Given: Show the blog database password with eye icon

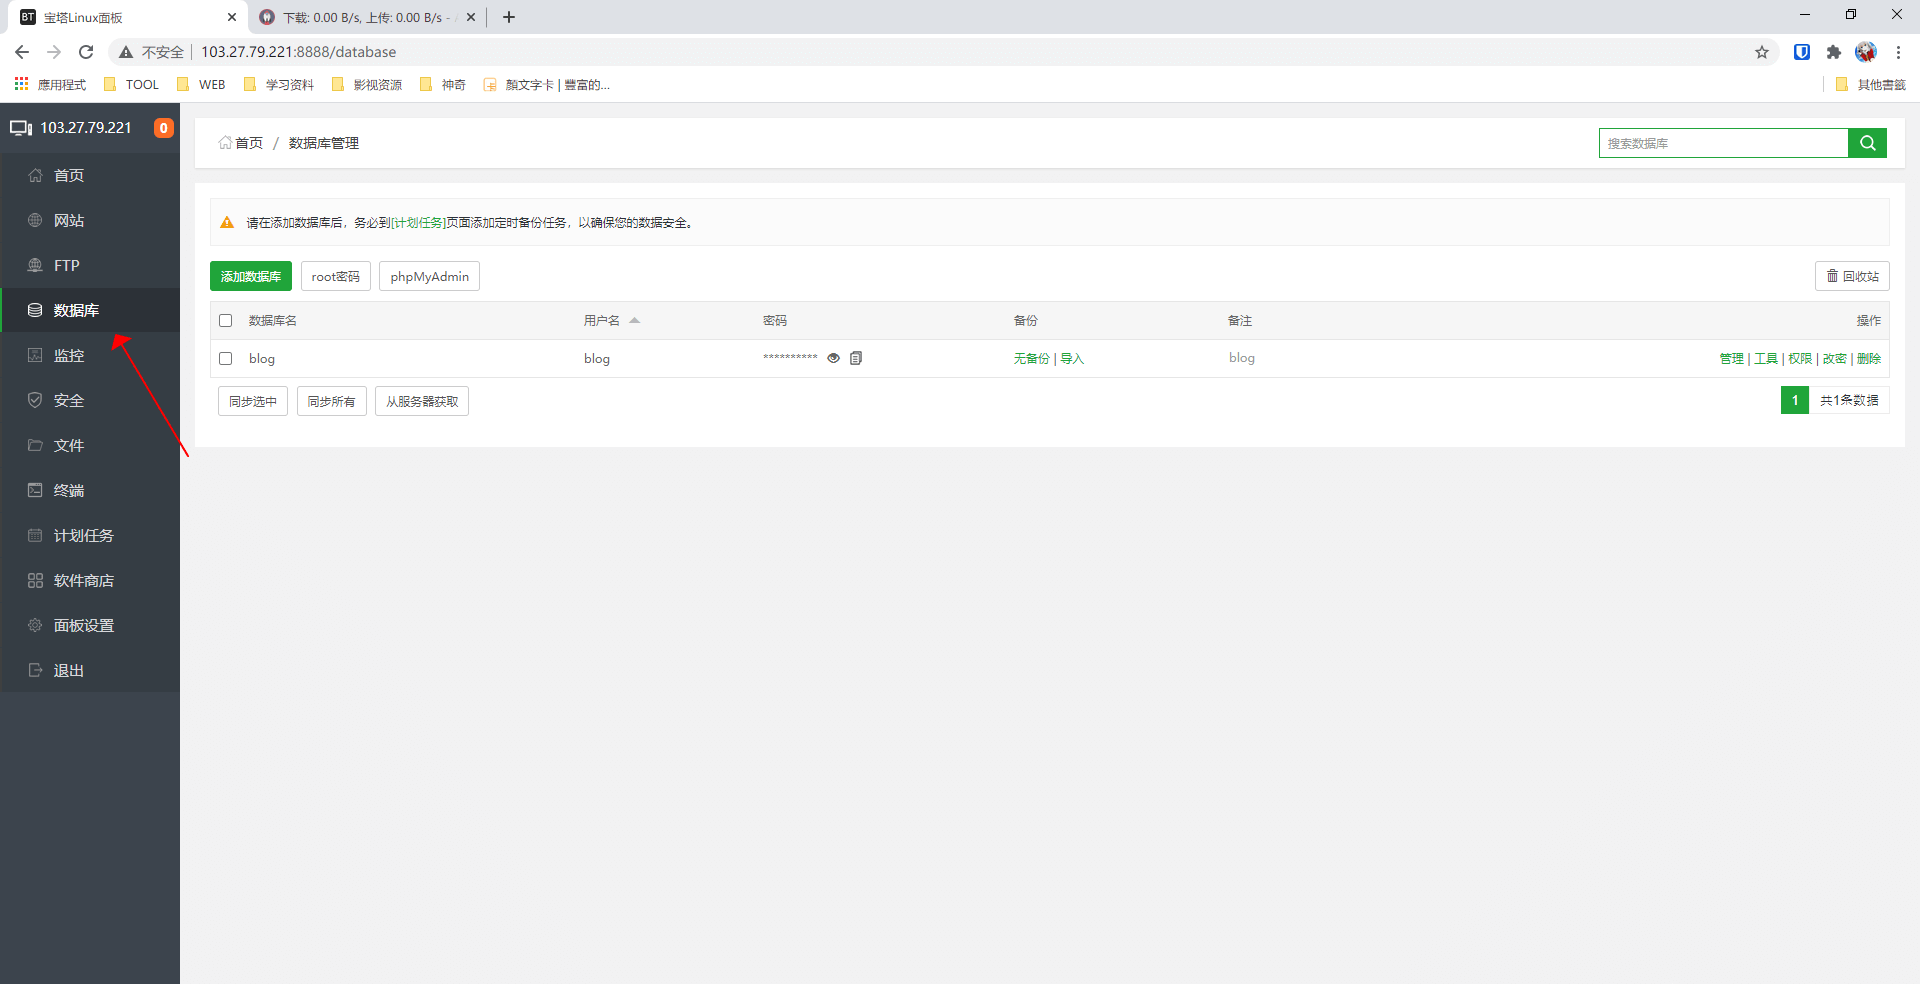Looking at the screenshot, I should [x=833, y=358].
